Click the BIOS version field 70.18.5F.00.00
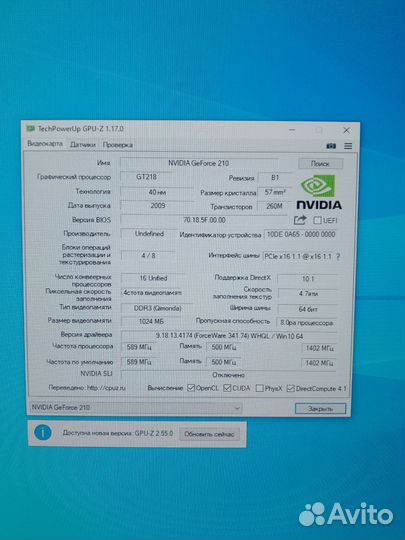The image size is (405, 540). pos(204,220)
